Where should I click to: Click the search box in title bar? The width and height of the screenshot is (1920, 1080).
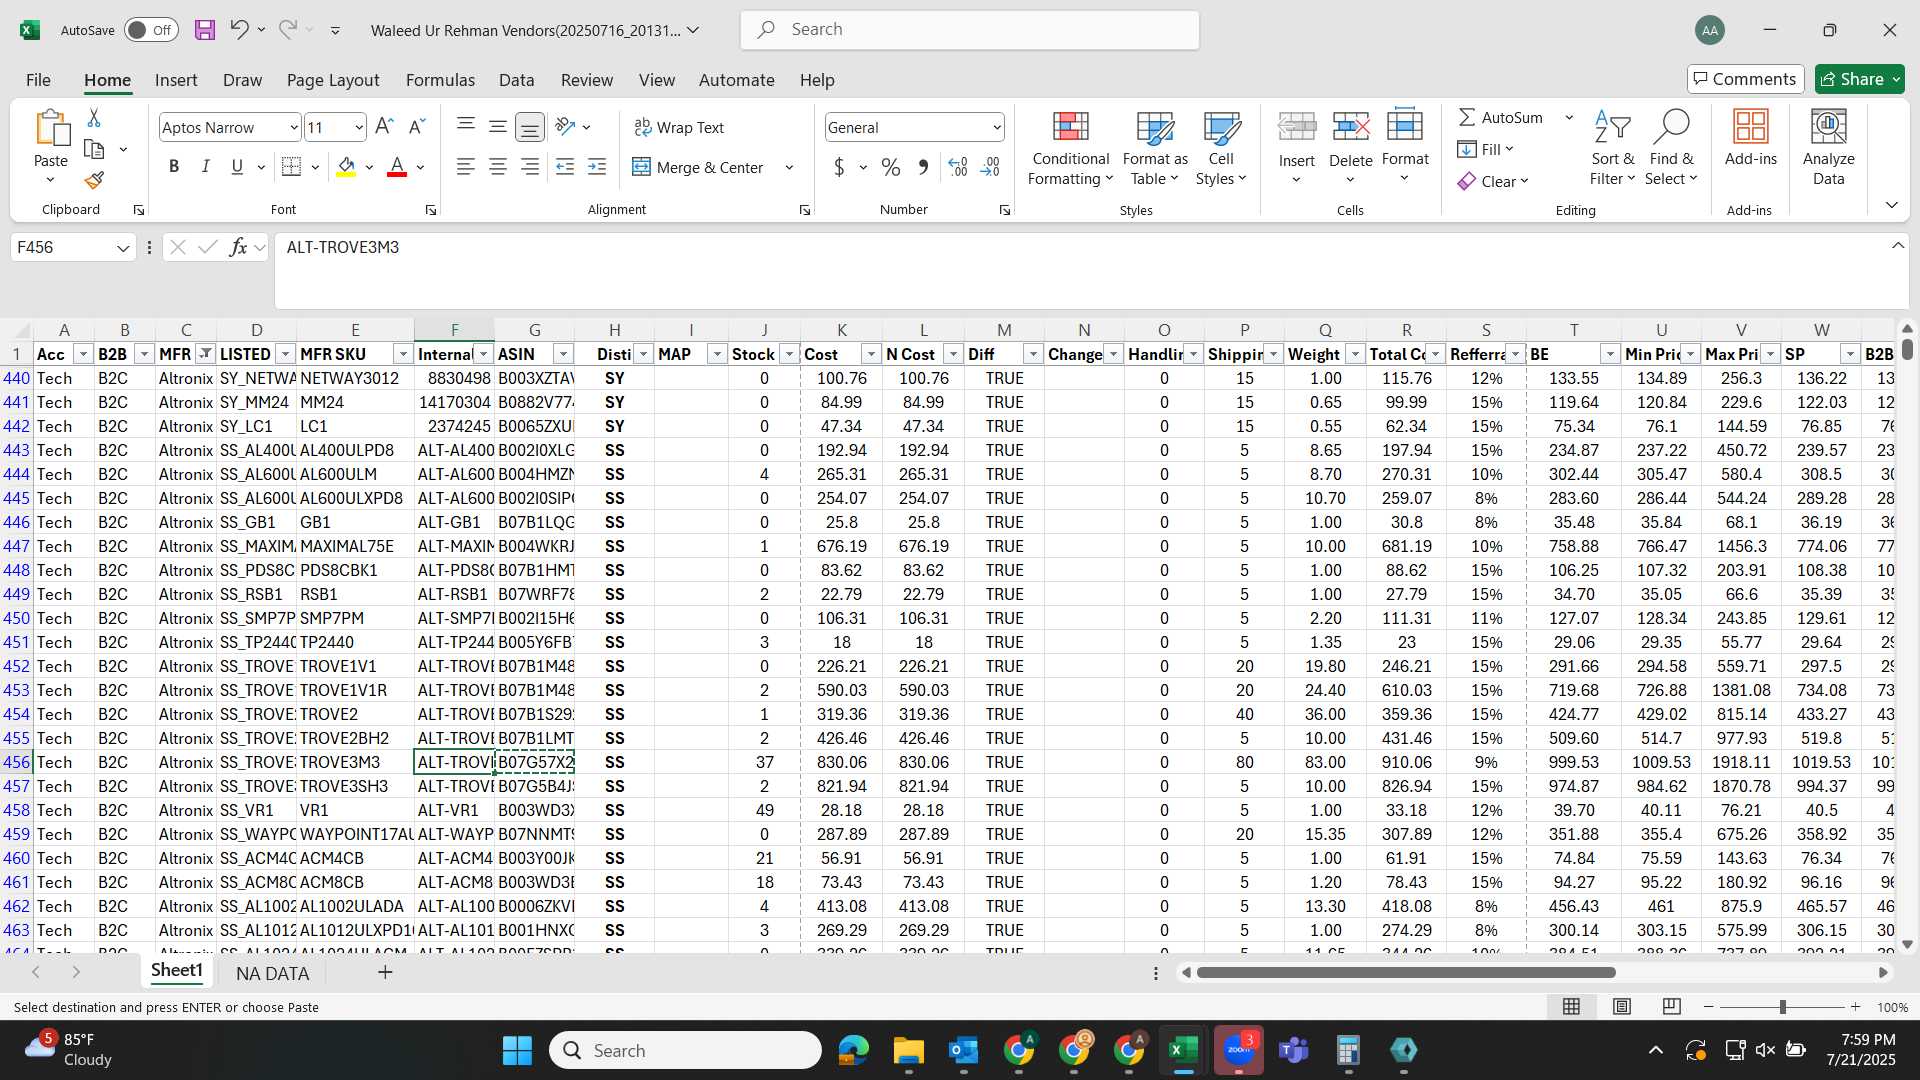point(970,30)
